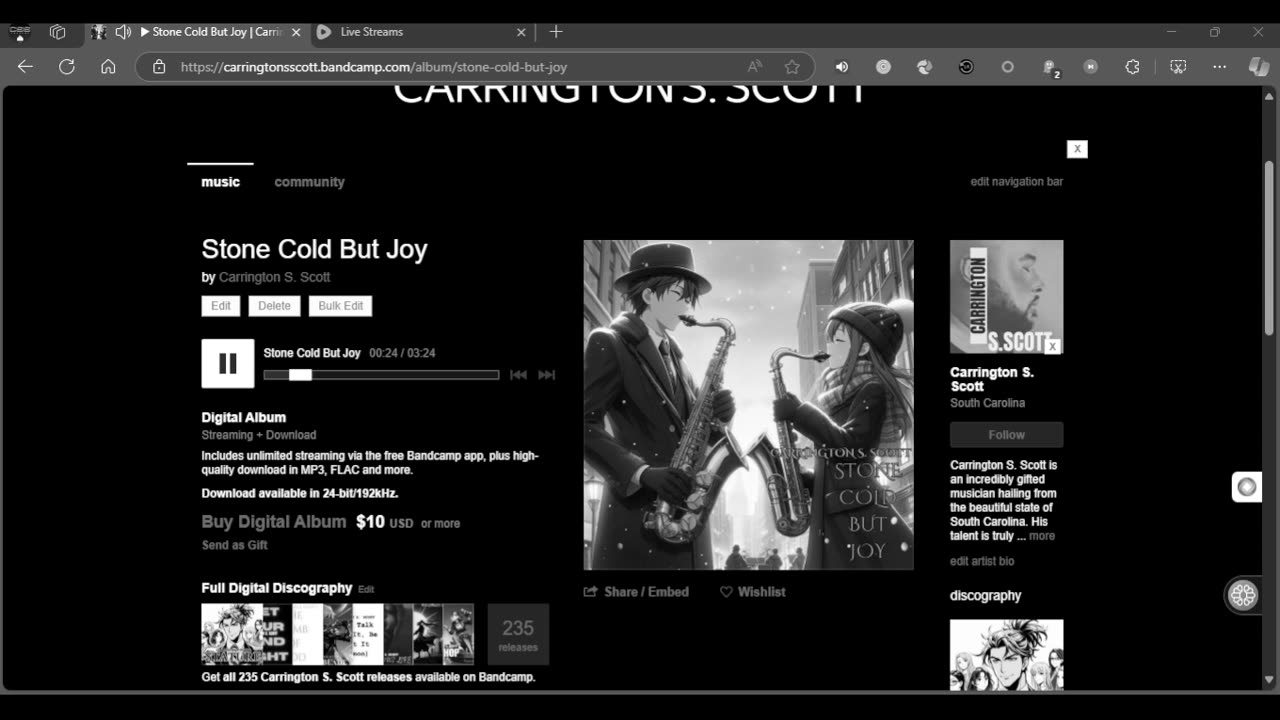1280x720 pixels.
Task: Click the volume extension icon in toolbar
Action: 842,67
